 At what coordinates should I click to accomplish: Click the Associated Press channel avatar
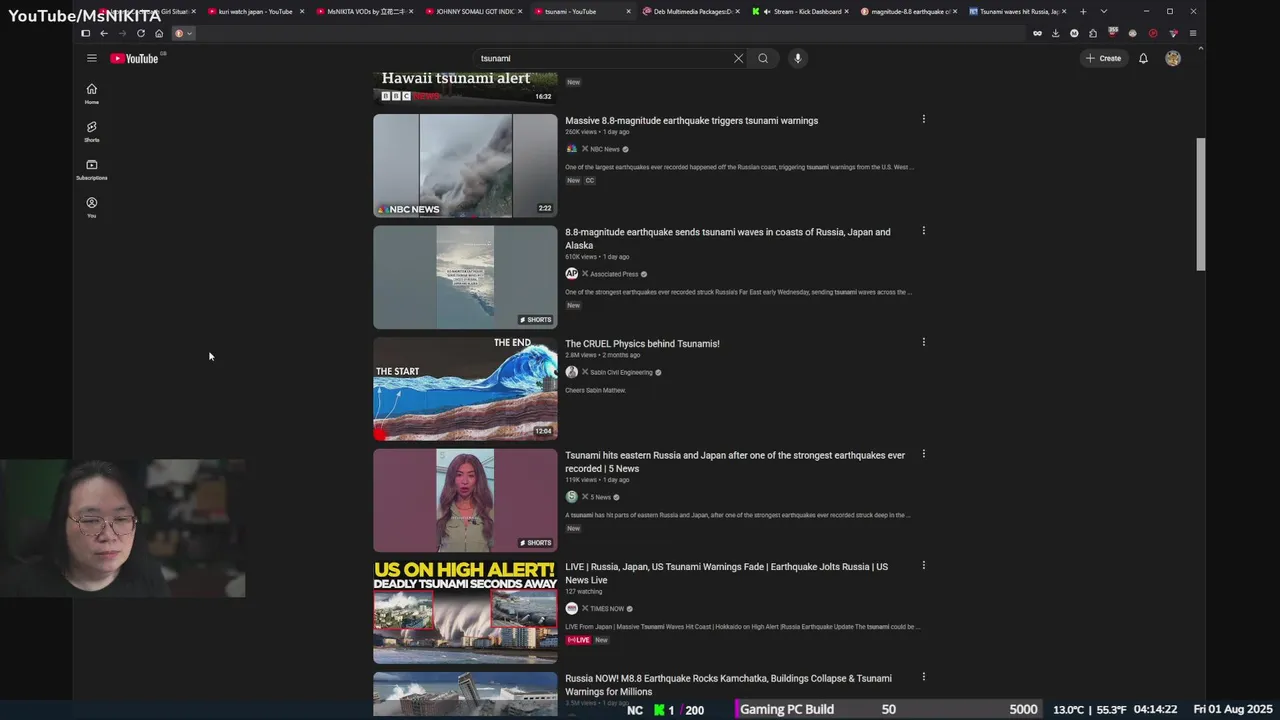(x=571, y=274)
